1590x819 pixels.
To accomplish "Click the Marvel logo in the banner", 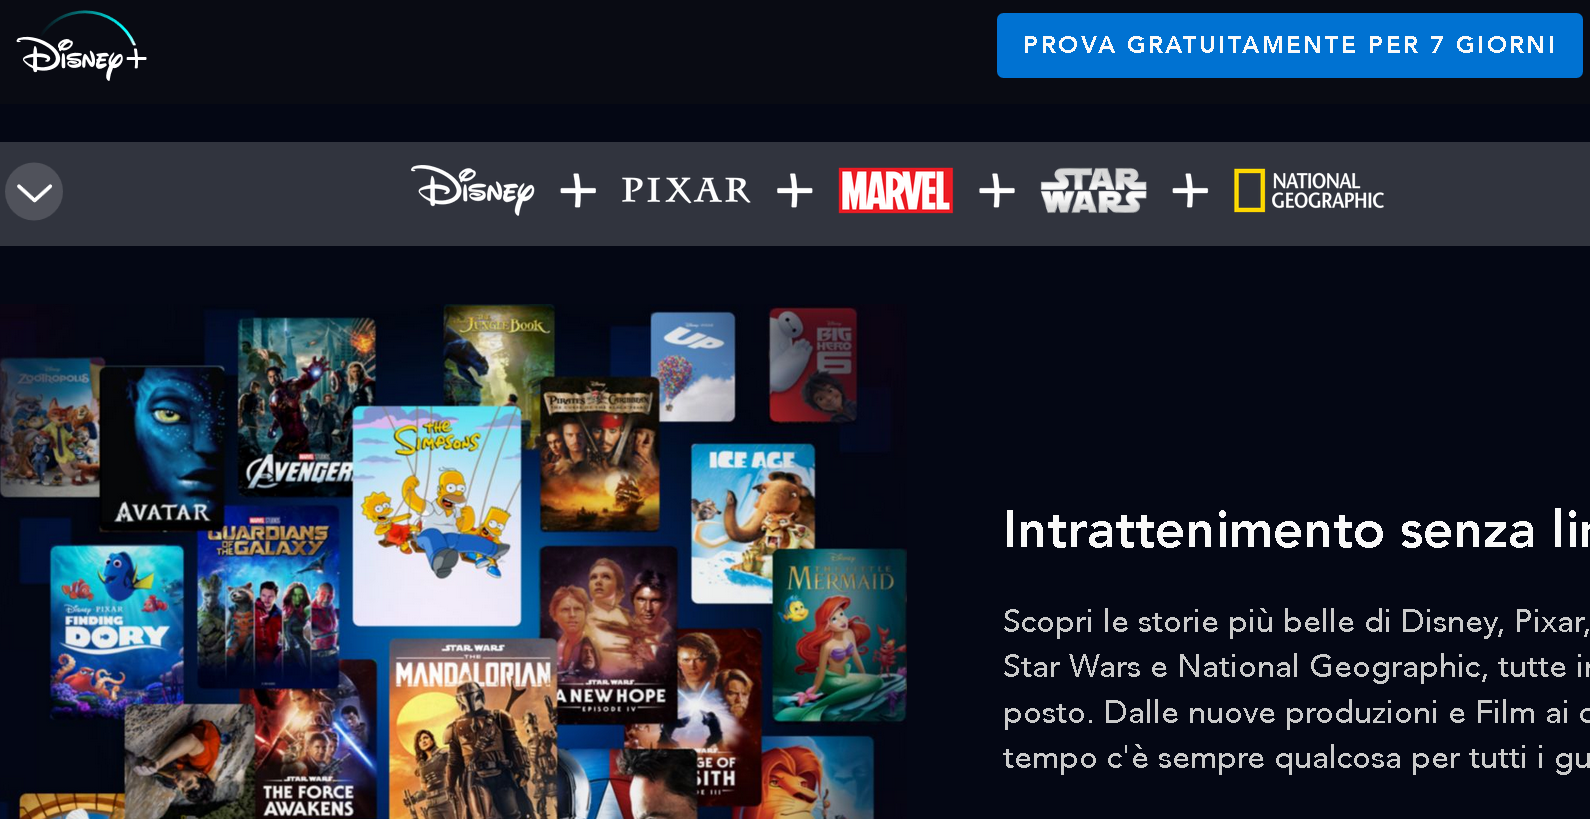I will (x=895, y=190).
